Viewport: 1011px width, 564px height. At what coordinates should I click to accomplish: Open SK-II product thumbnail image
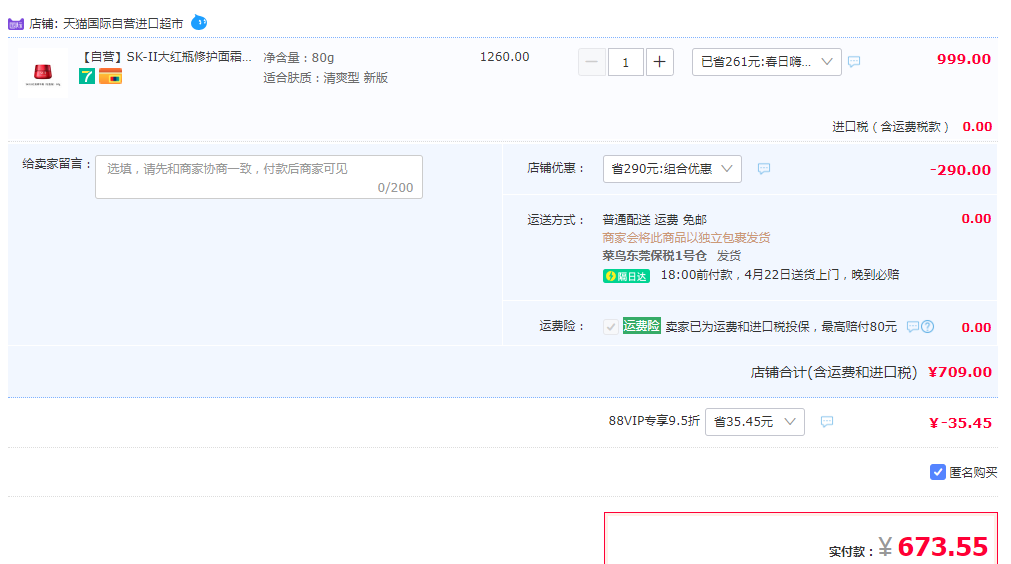tap(43, 72)
